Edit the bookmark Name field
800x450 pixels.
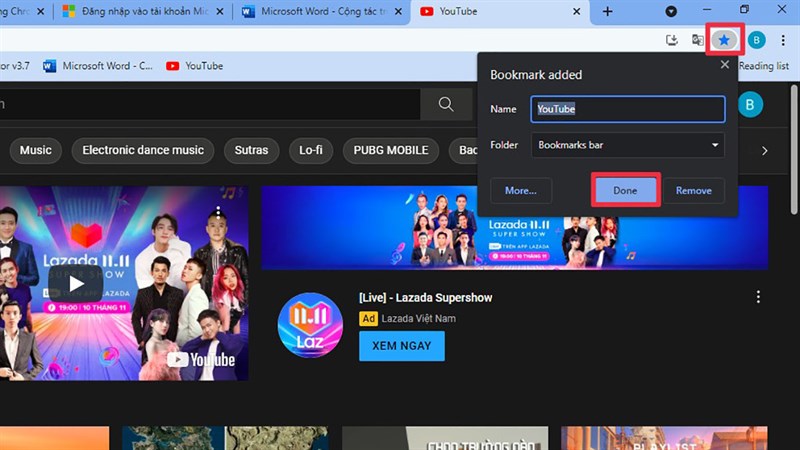pos(628,109)
